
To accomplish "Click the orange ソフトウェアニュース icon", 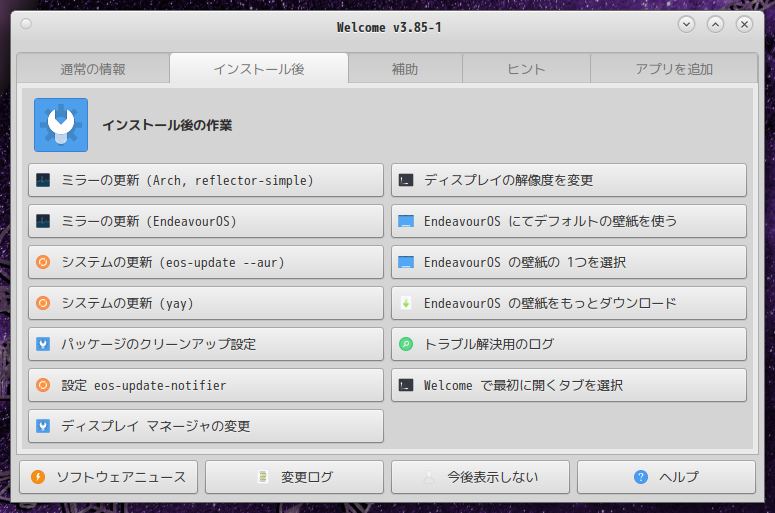I will 38,476.
